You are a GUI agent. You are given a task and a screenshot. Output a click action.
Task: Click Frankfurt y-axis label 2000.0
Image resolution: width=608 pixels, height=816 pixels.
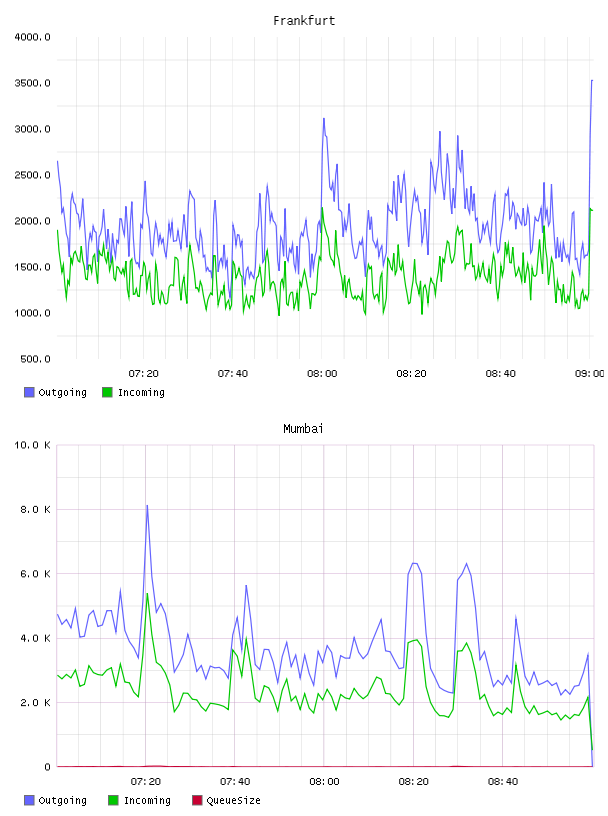pos(33,221)
